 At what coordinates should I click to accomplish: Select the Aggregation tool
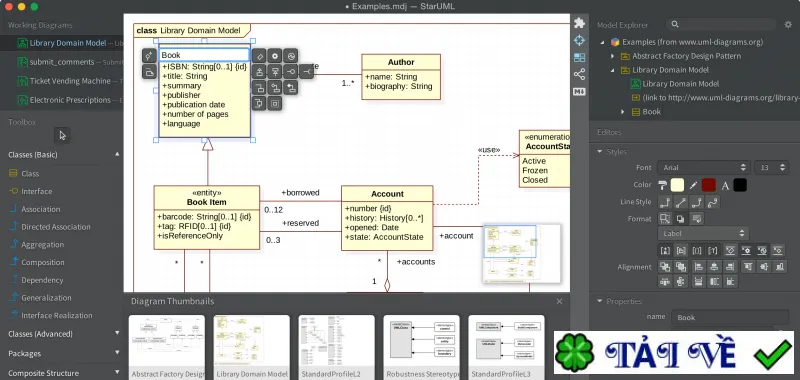pos(42,245)
